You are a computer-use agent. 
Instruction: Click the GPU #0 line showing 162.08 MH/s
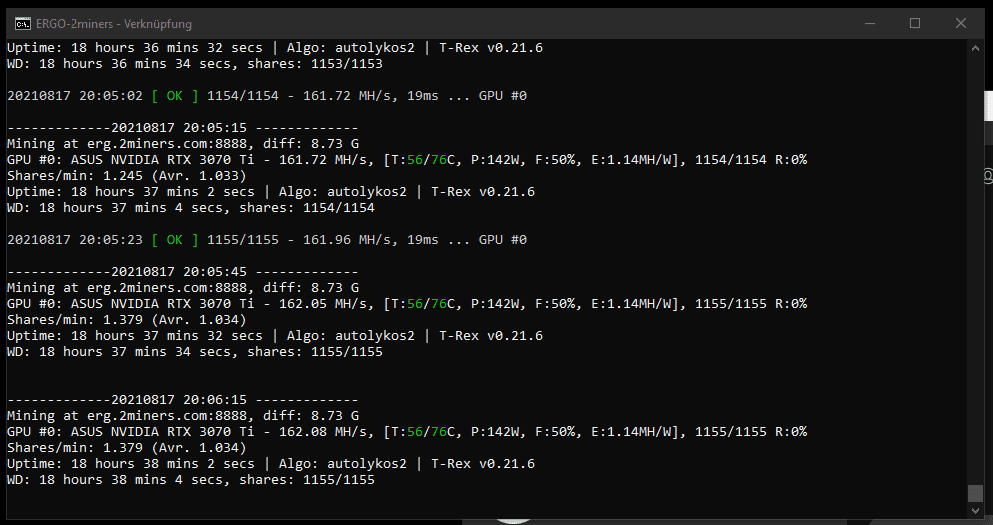[x=407, y=431]
